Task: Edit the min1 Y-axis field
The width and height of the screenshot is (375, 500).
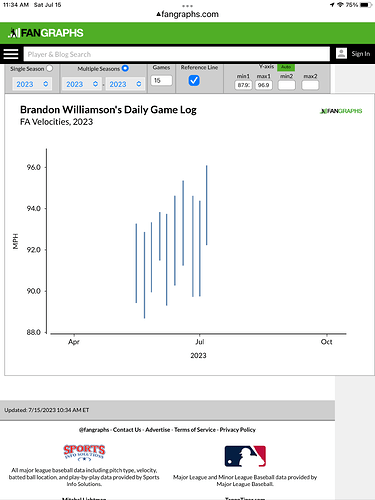Action: (243, 85)
